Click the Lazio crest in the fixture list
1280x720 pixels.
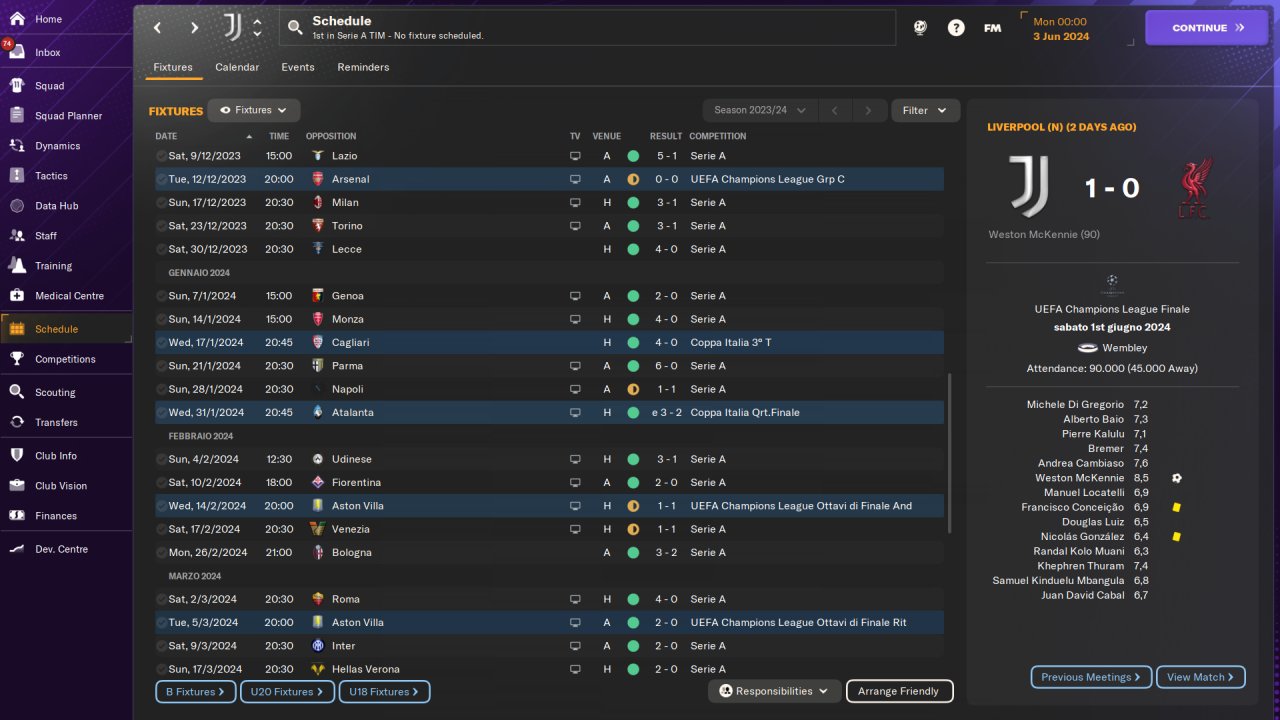click(317, 156)
